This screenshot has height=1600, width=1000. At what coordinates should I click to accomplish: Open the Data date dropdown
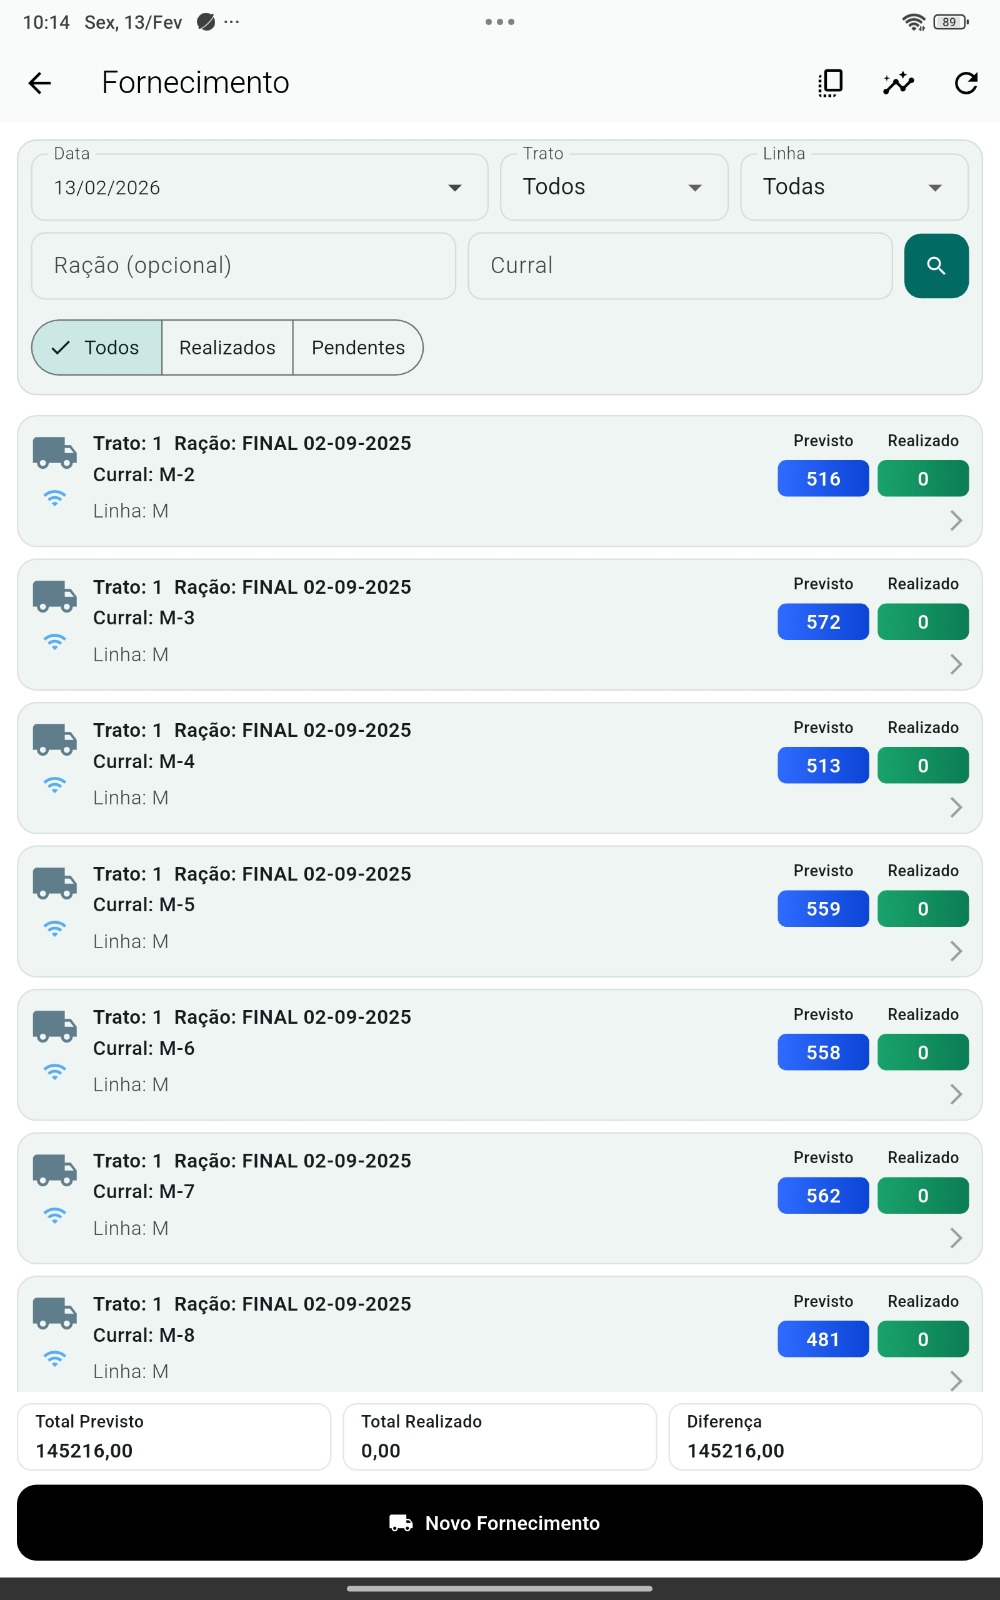pyautogui.click(x=259, y=188)
